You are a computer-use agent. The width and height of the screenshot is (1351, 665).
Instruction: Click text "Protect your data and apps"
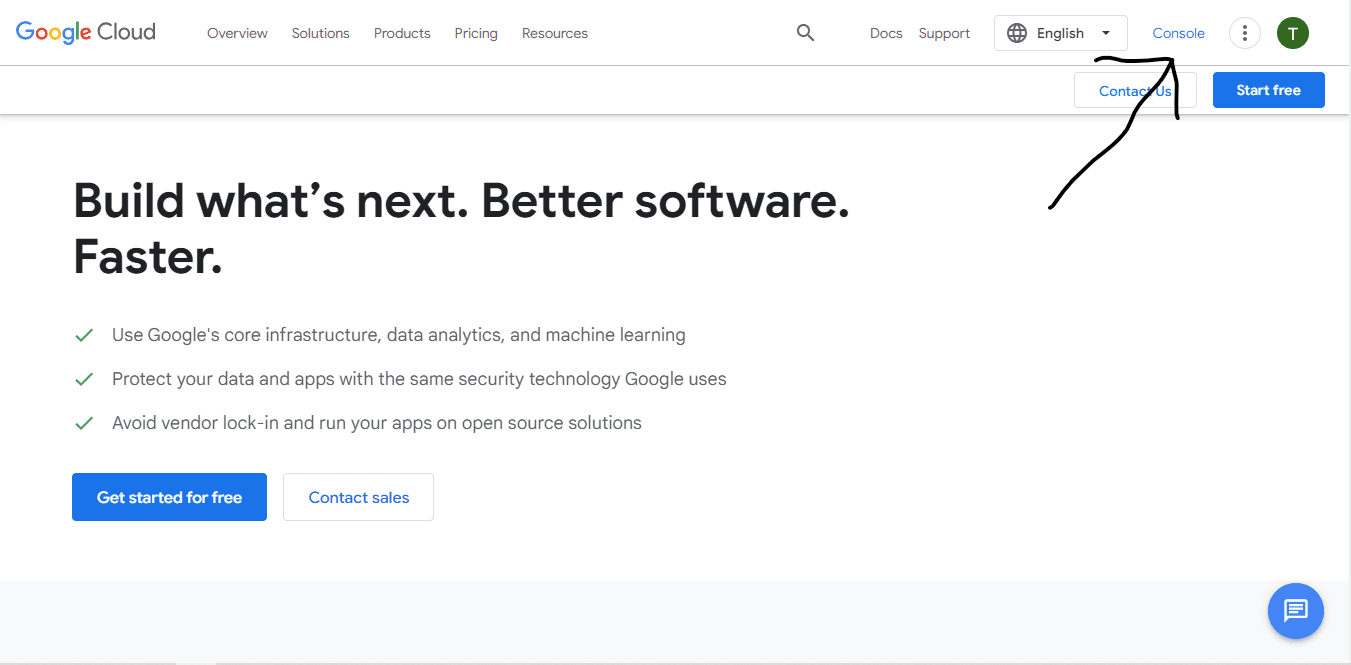(x=215, y=379)
